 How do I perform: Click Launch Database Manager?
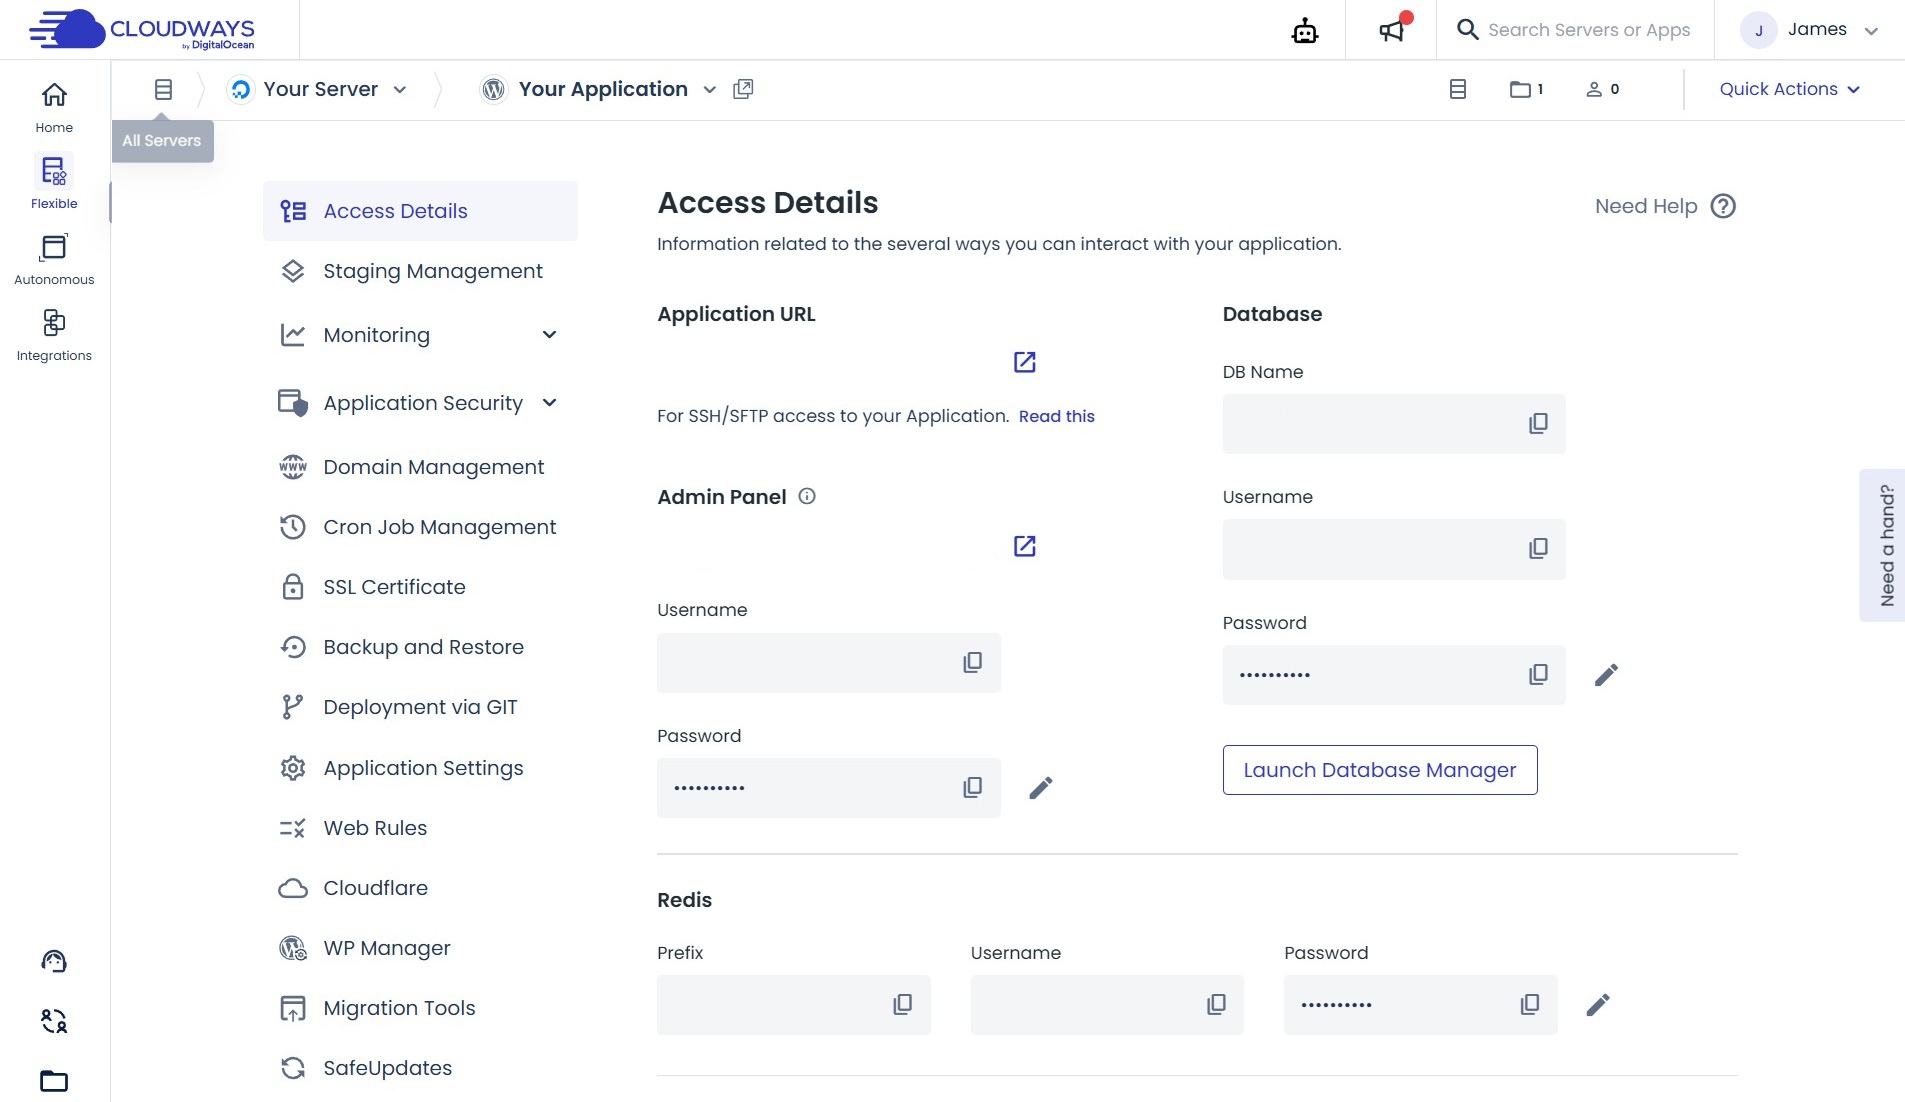point(1380,770)
